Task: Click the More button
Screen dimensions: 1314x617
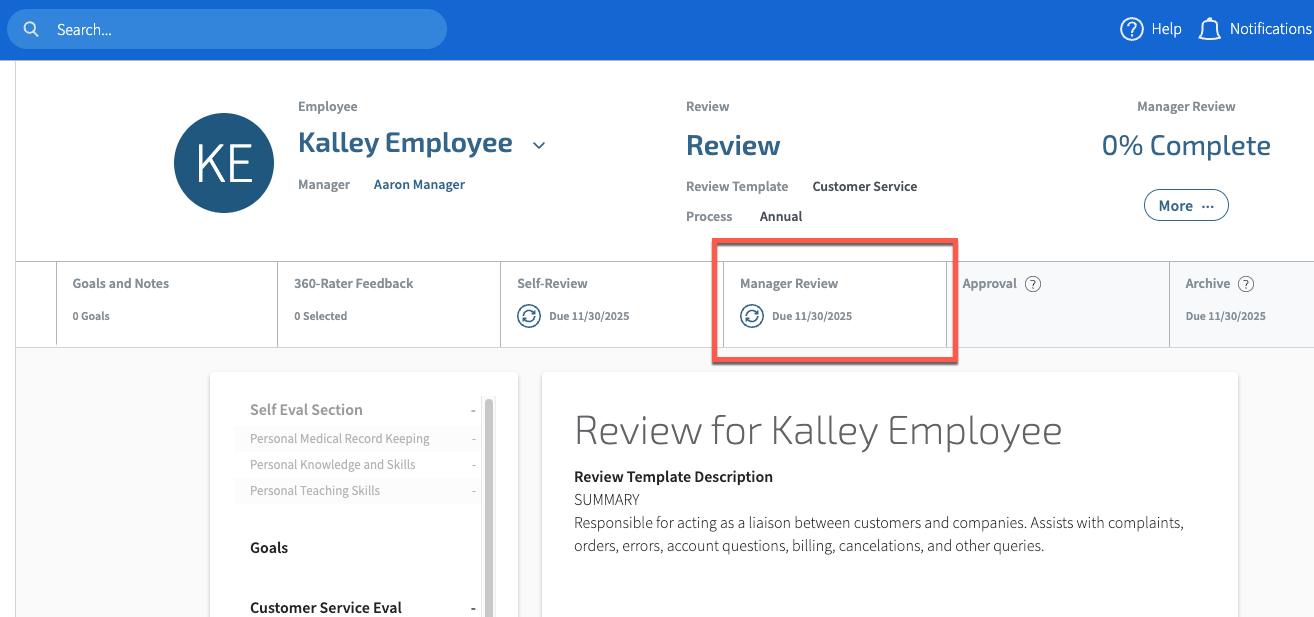Action: point(1186,205)
